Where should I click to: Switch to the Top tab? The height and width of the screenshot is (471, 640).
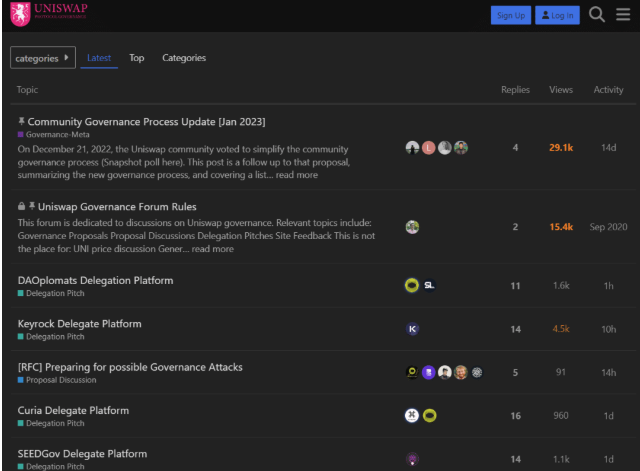pyautogui.click(x=137, y=58)
